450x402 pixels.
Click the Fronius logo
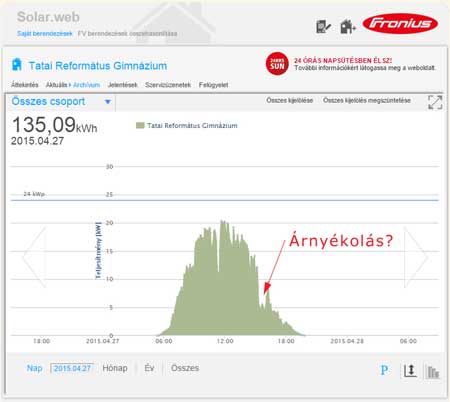(400, 24)
